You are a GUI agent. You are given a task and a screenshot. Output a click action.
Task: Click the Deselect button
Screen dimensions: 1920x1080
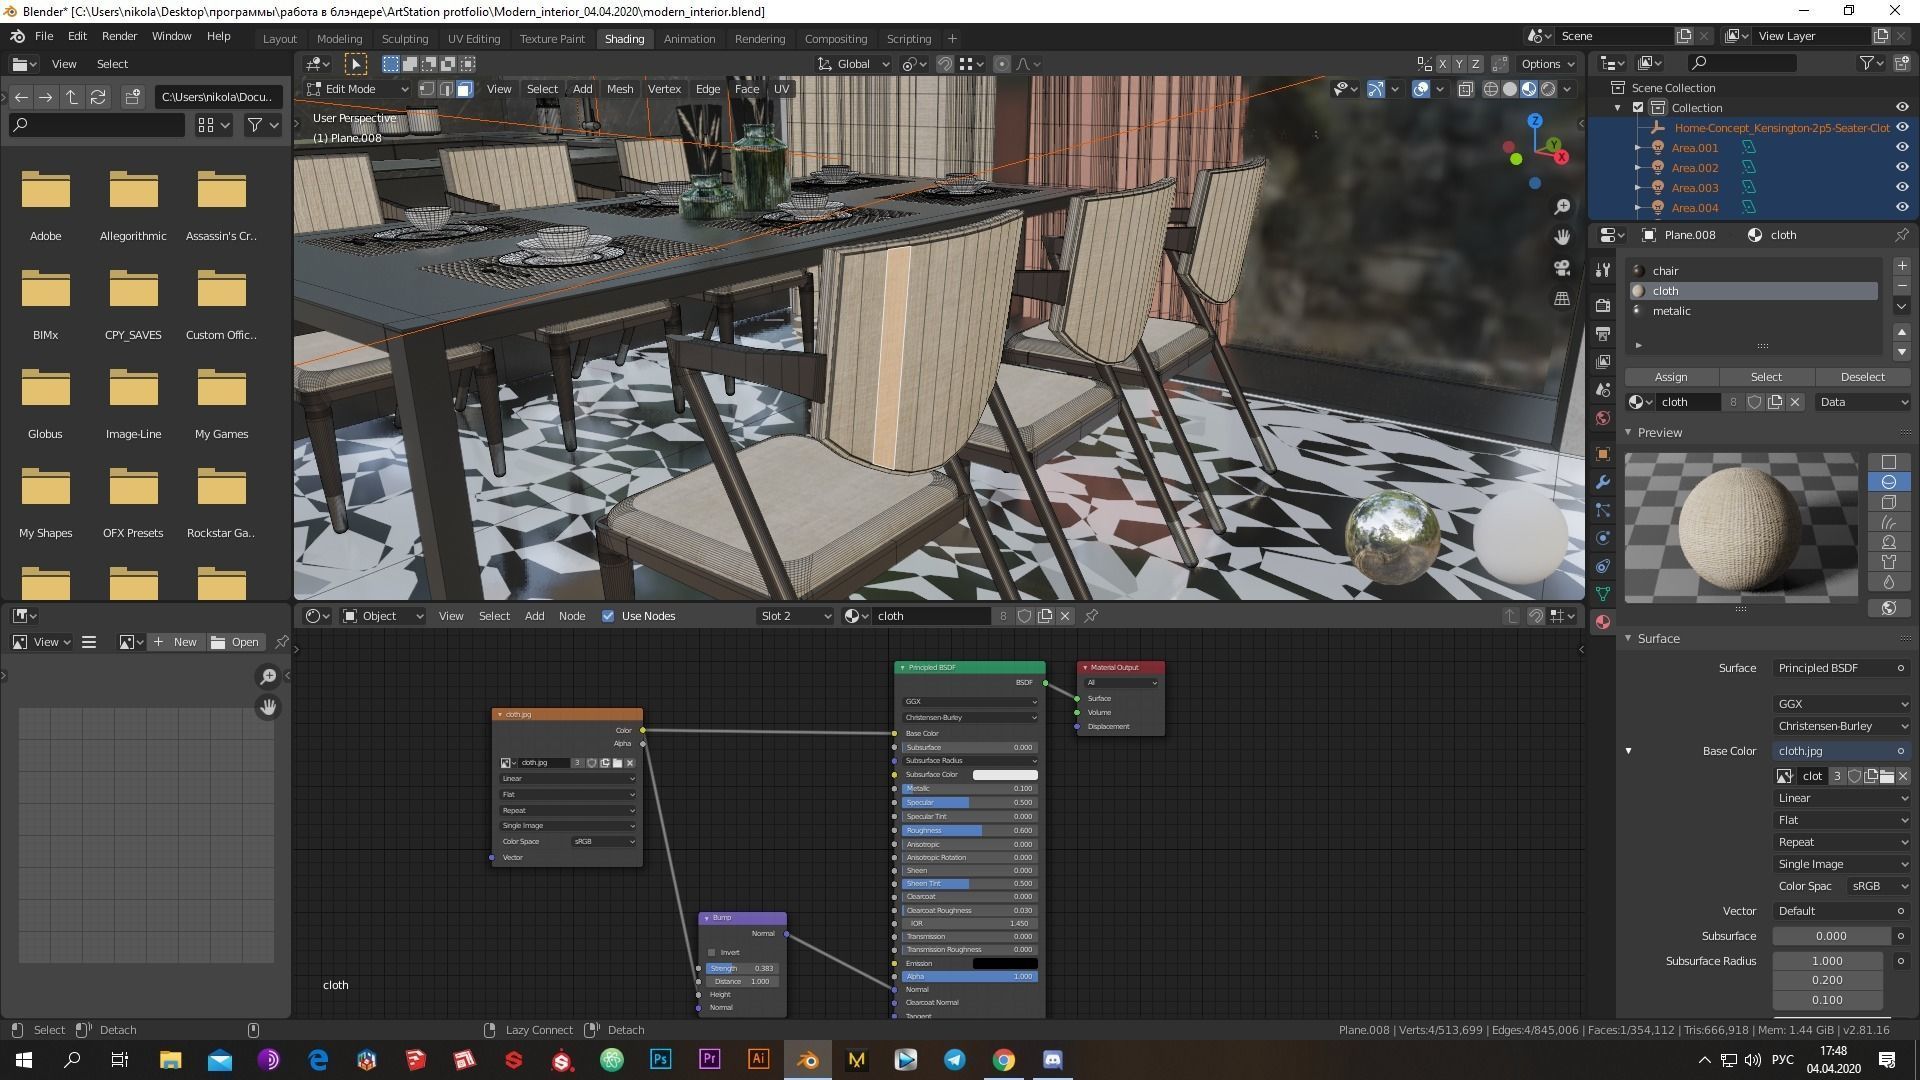tap(1862, 377)
